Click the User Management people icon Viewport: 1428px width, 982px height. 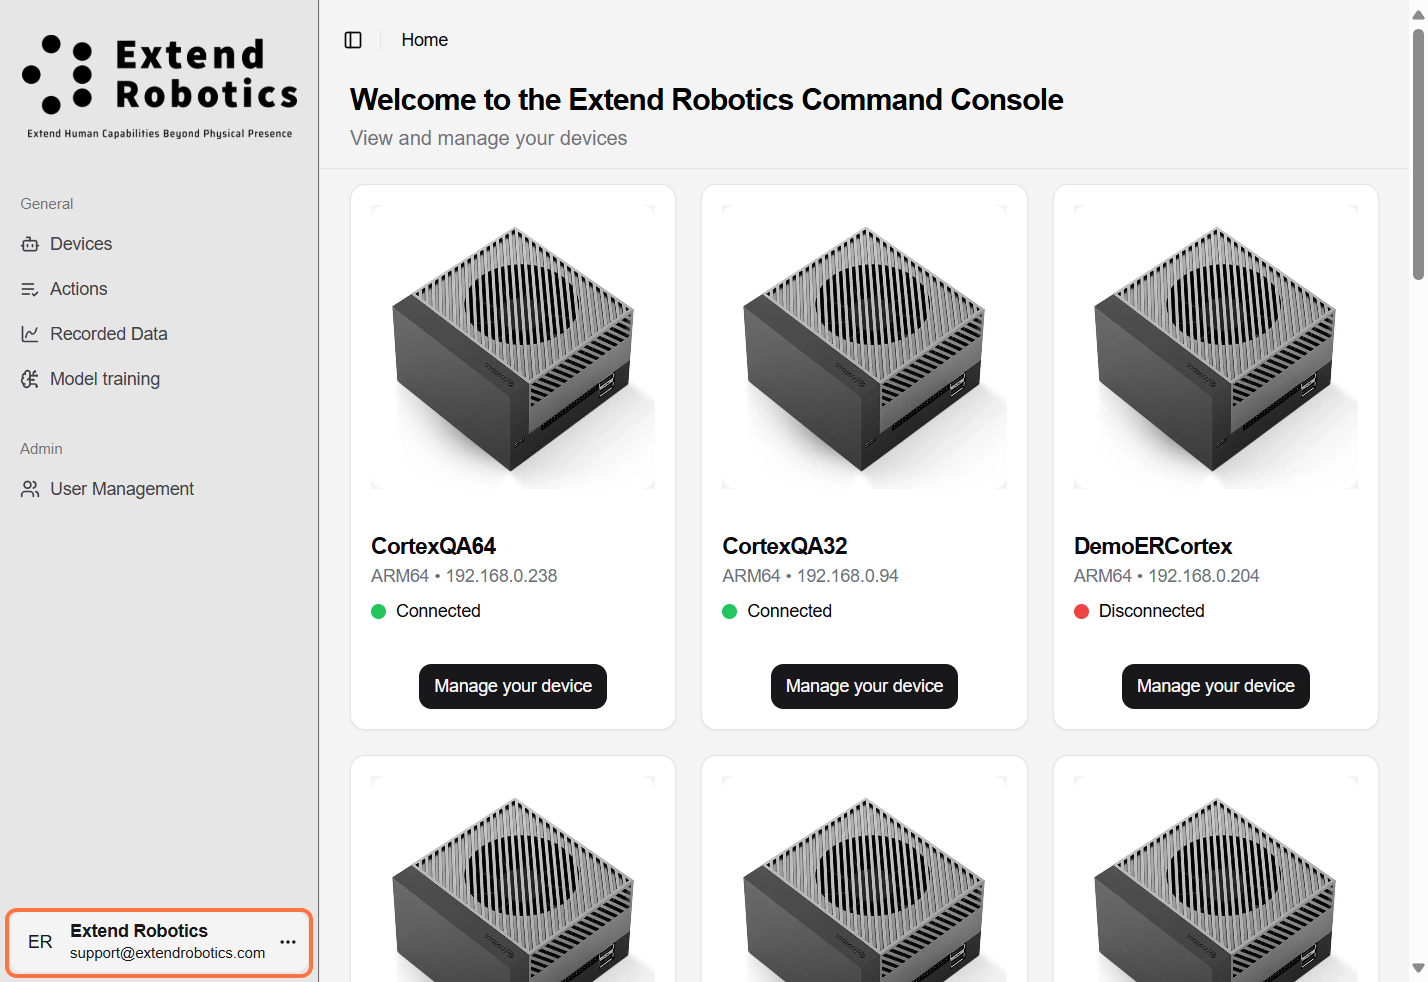30,489
